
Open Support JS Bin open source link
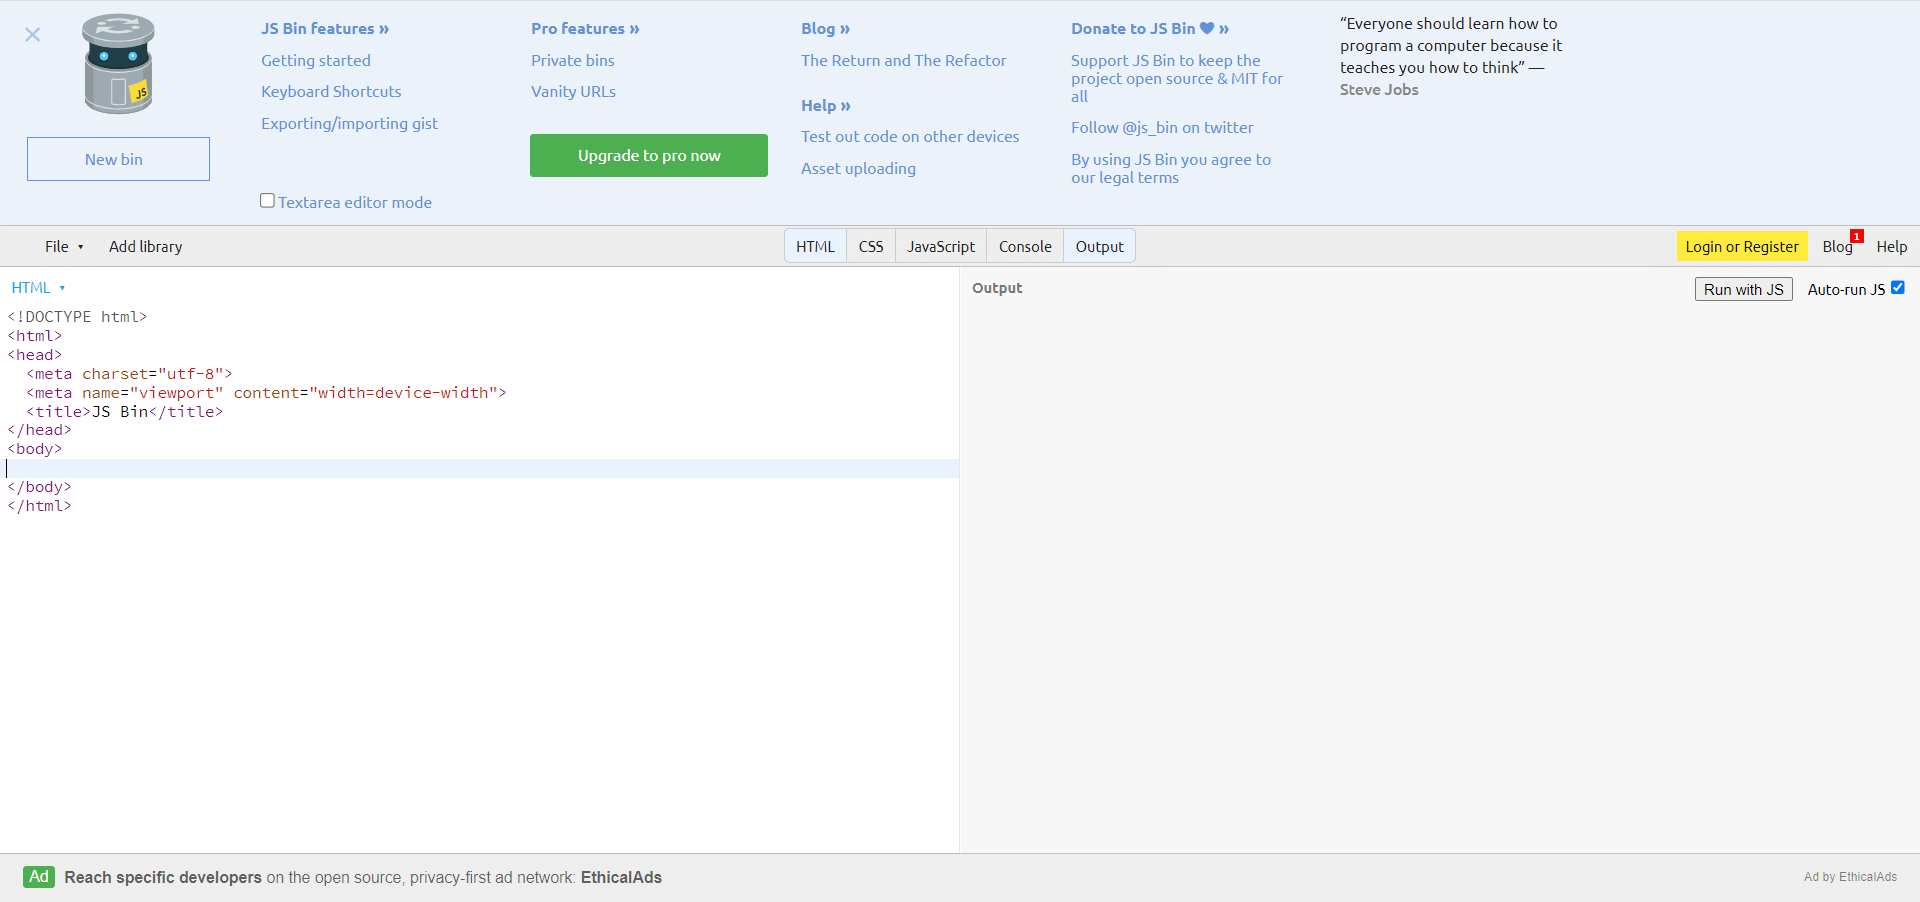point(1177,79)
